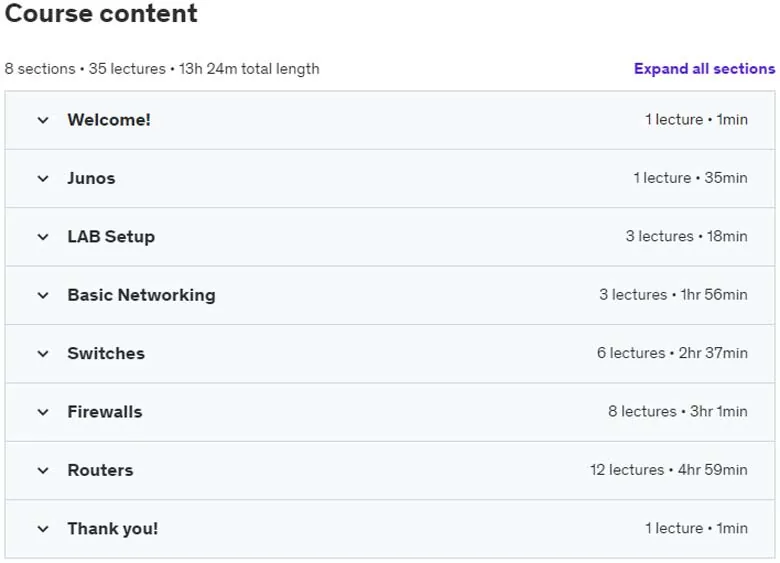Select the Basic Networking section title
This screenshot has width=780, height=563.
pos(141,295)
